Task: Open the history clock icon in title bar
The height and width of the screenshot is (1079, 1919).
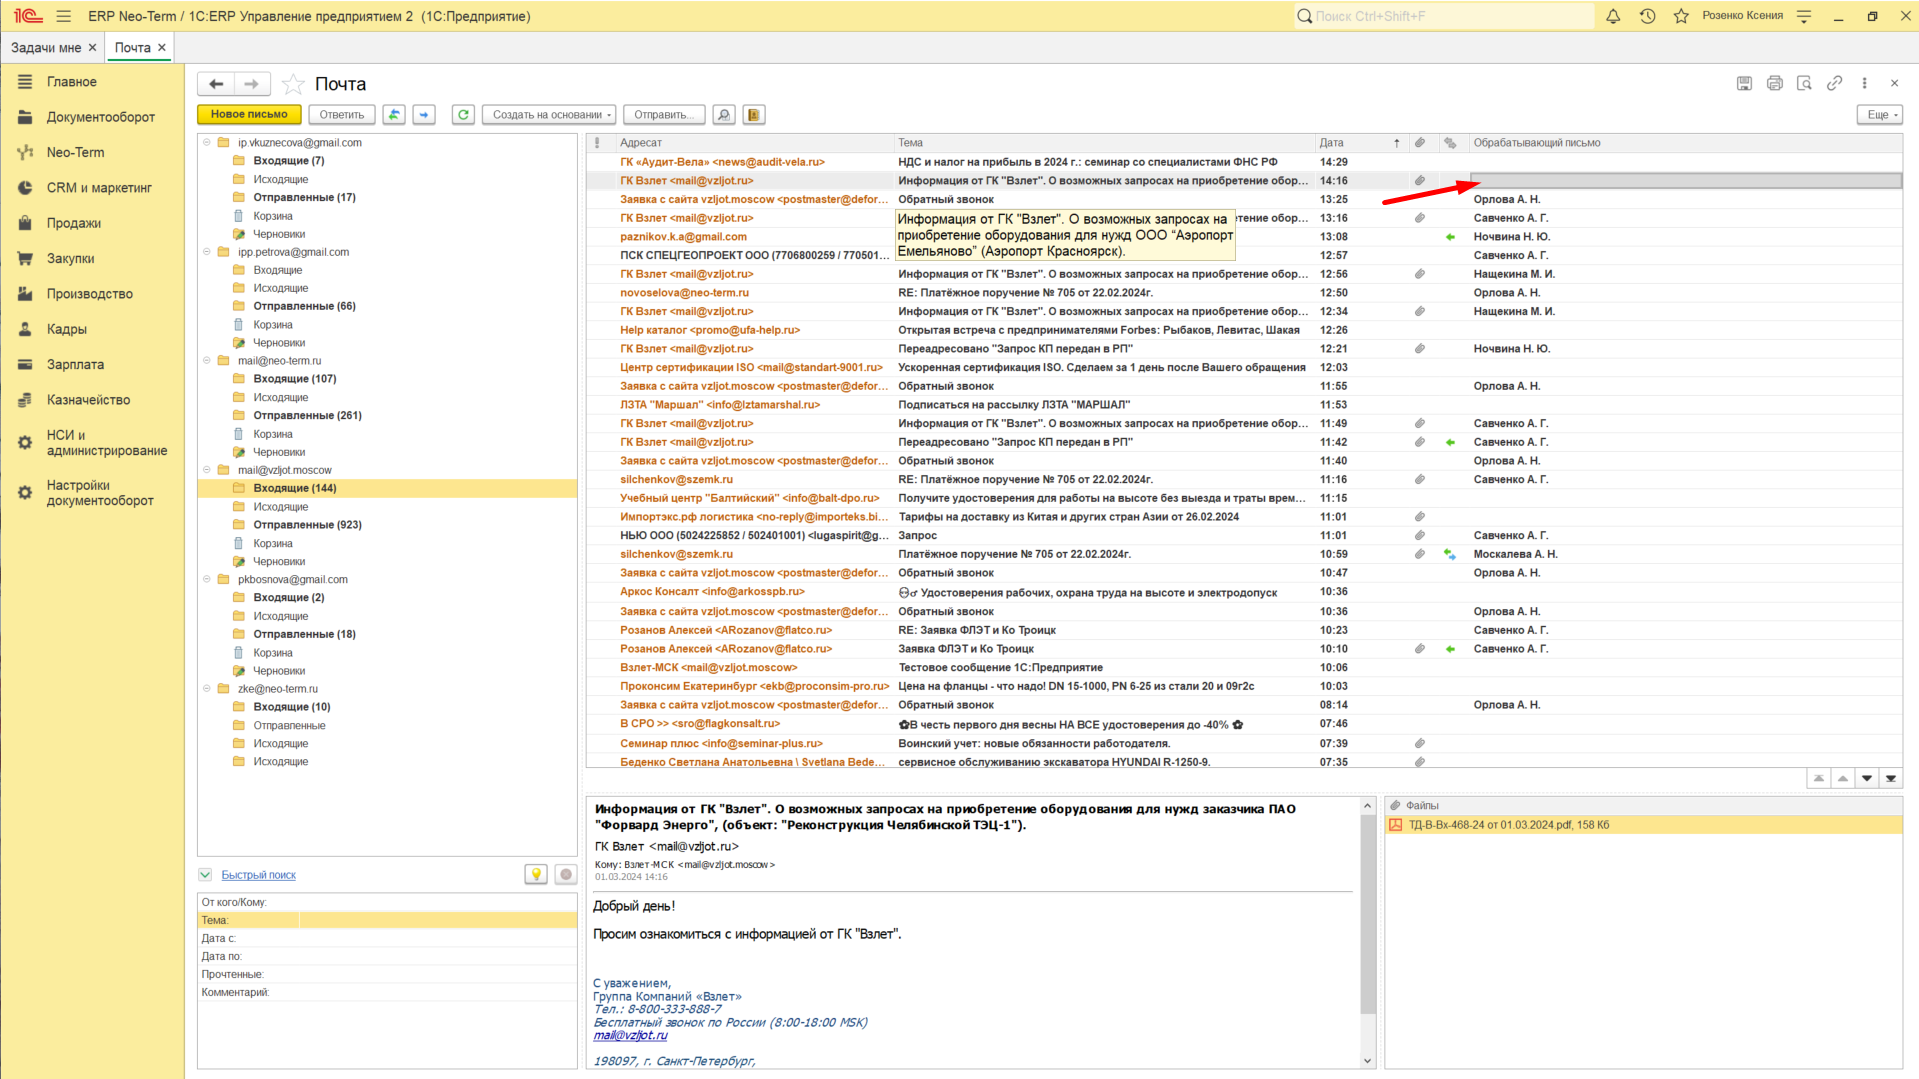Action: (1647, 16)
